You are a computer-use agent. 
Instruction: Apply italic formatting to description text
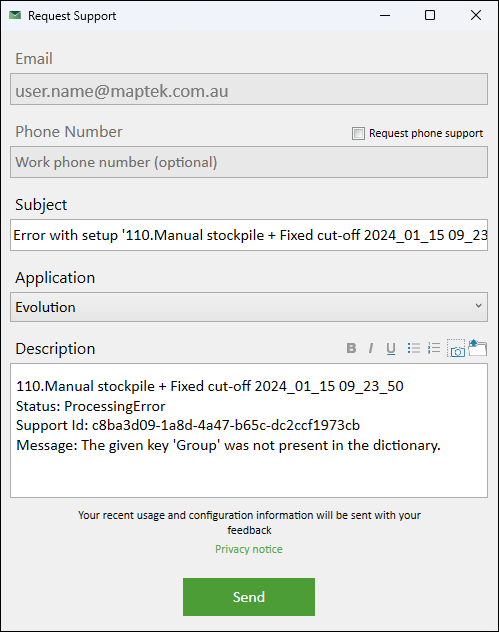pyautogui.click(x=370, y=348)
